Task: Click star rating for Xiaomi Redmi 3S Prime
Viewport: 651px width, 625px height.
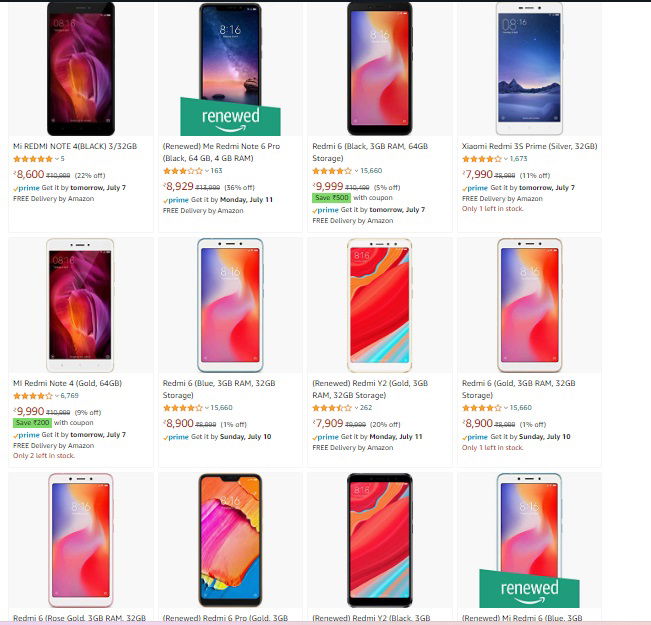Action: [481, 159]
